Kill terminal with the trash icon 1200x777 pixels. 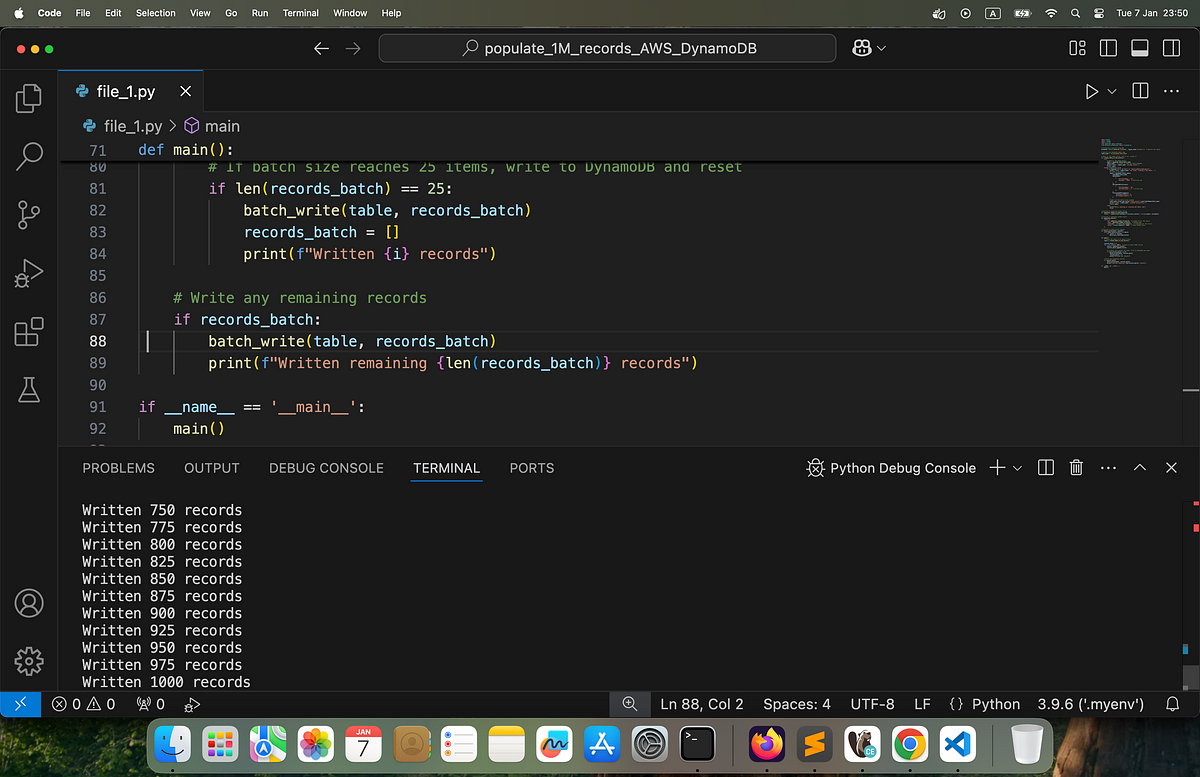click(x=1076, y=467)
